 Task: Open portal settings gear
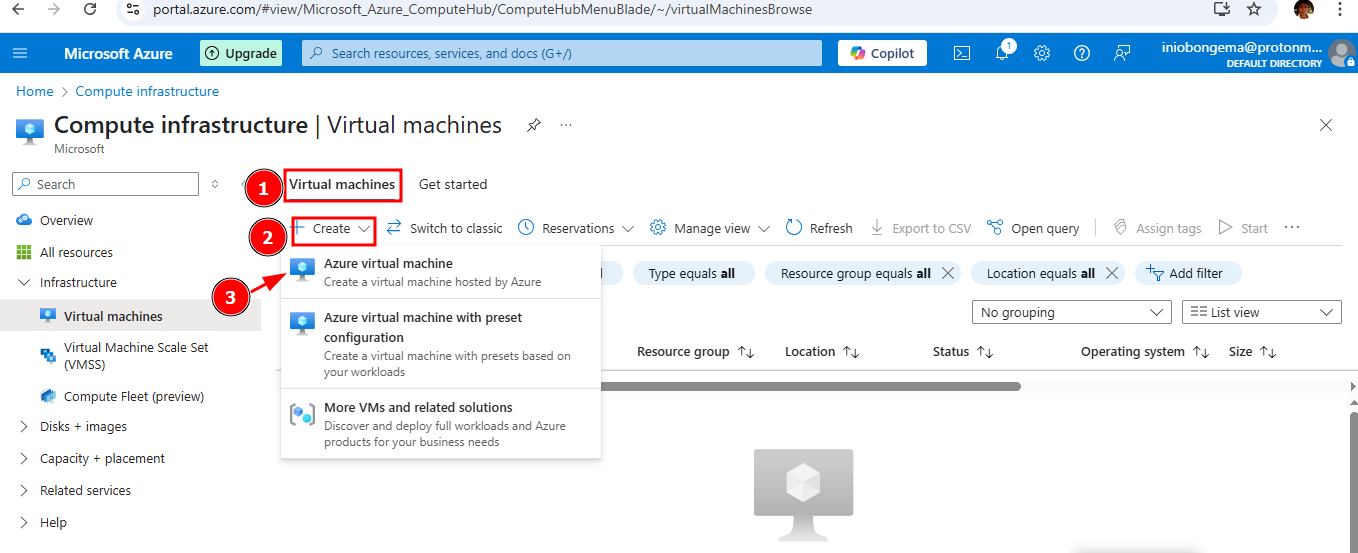pos(1042,53)
